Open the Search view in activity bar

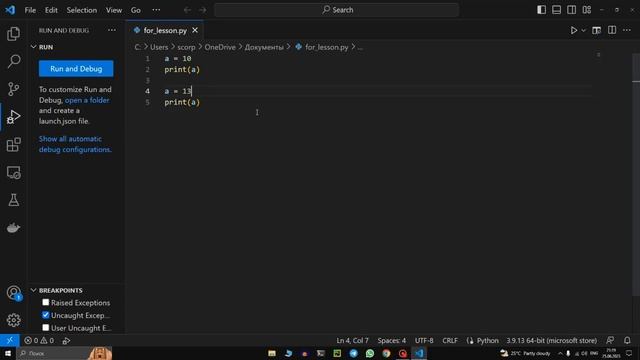[x=13, y=61]
